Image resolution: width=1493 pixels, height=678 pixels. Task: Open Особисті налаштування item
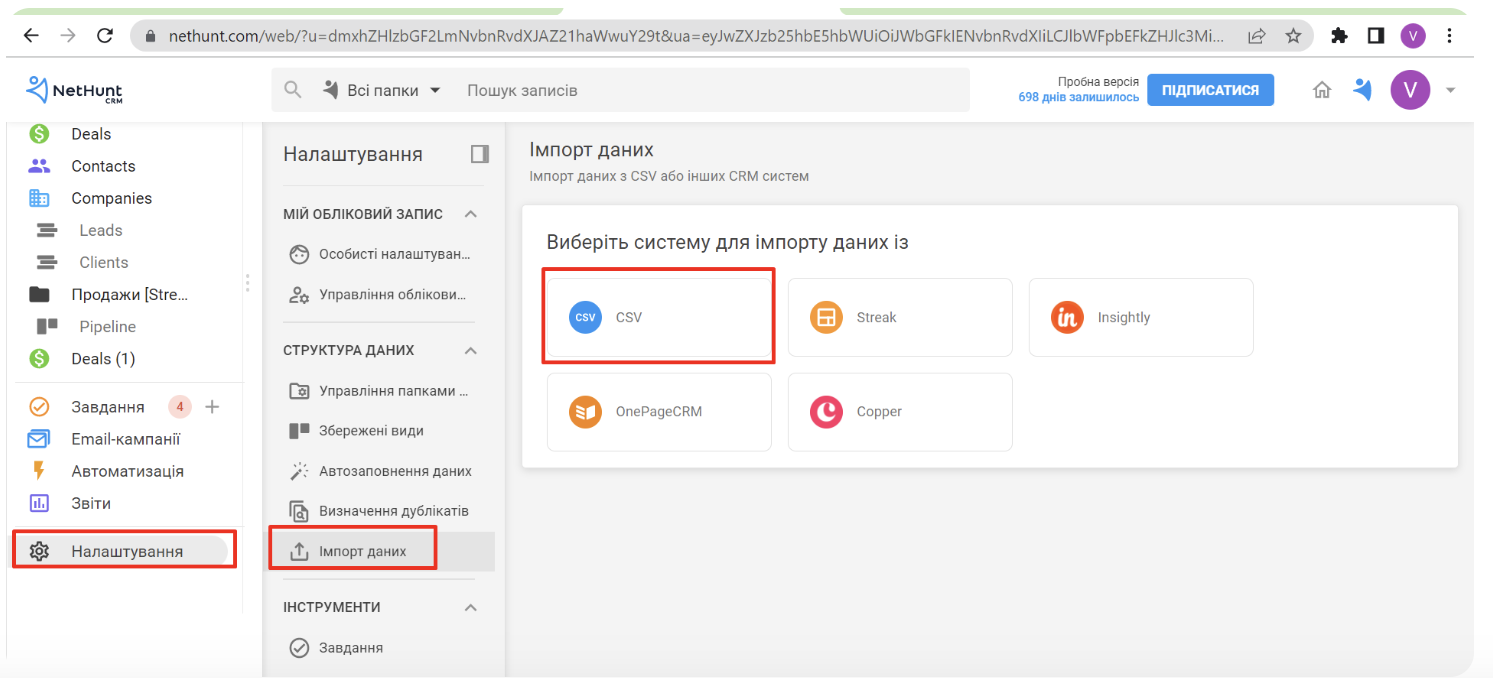click(x=380, y=254)
